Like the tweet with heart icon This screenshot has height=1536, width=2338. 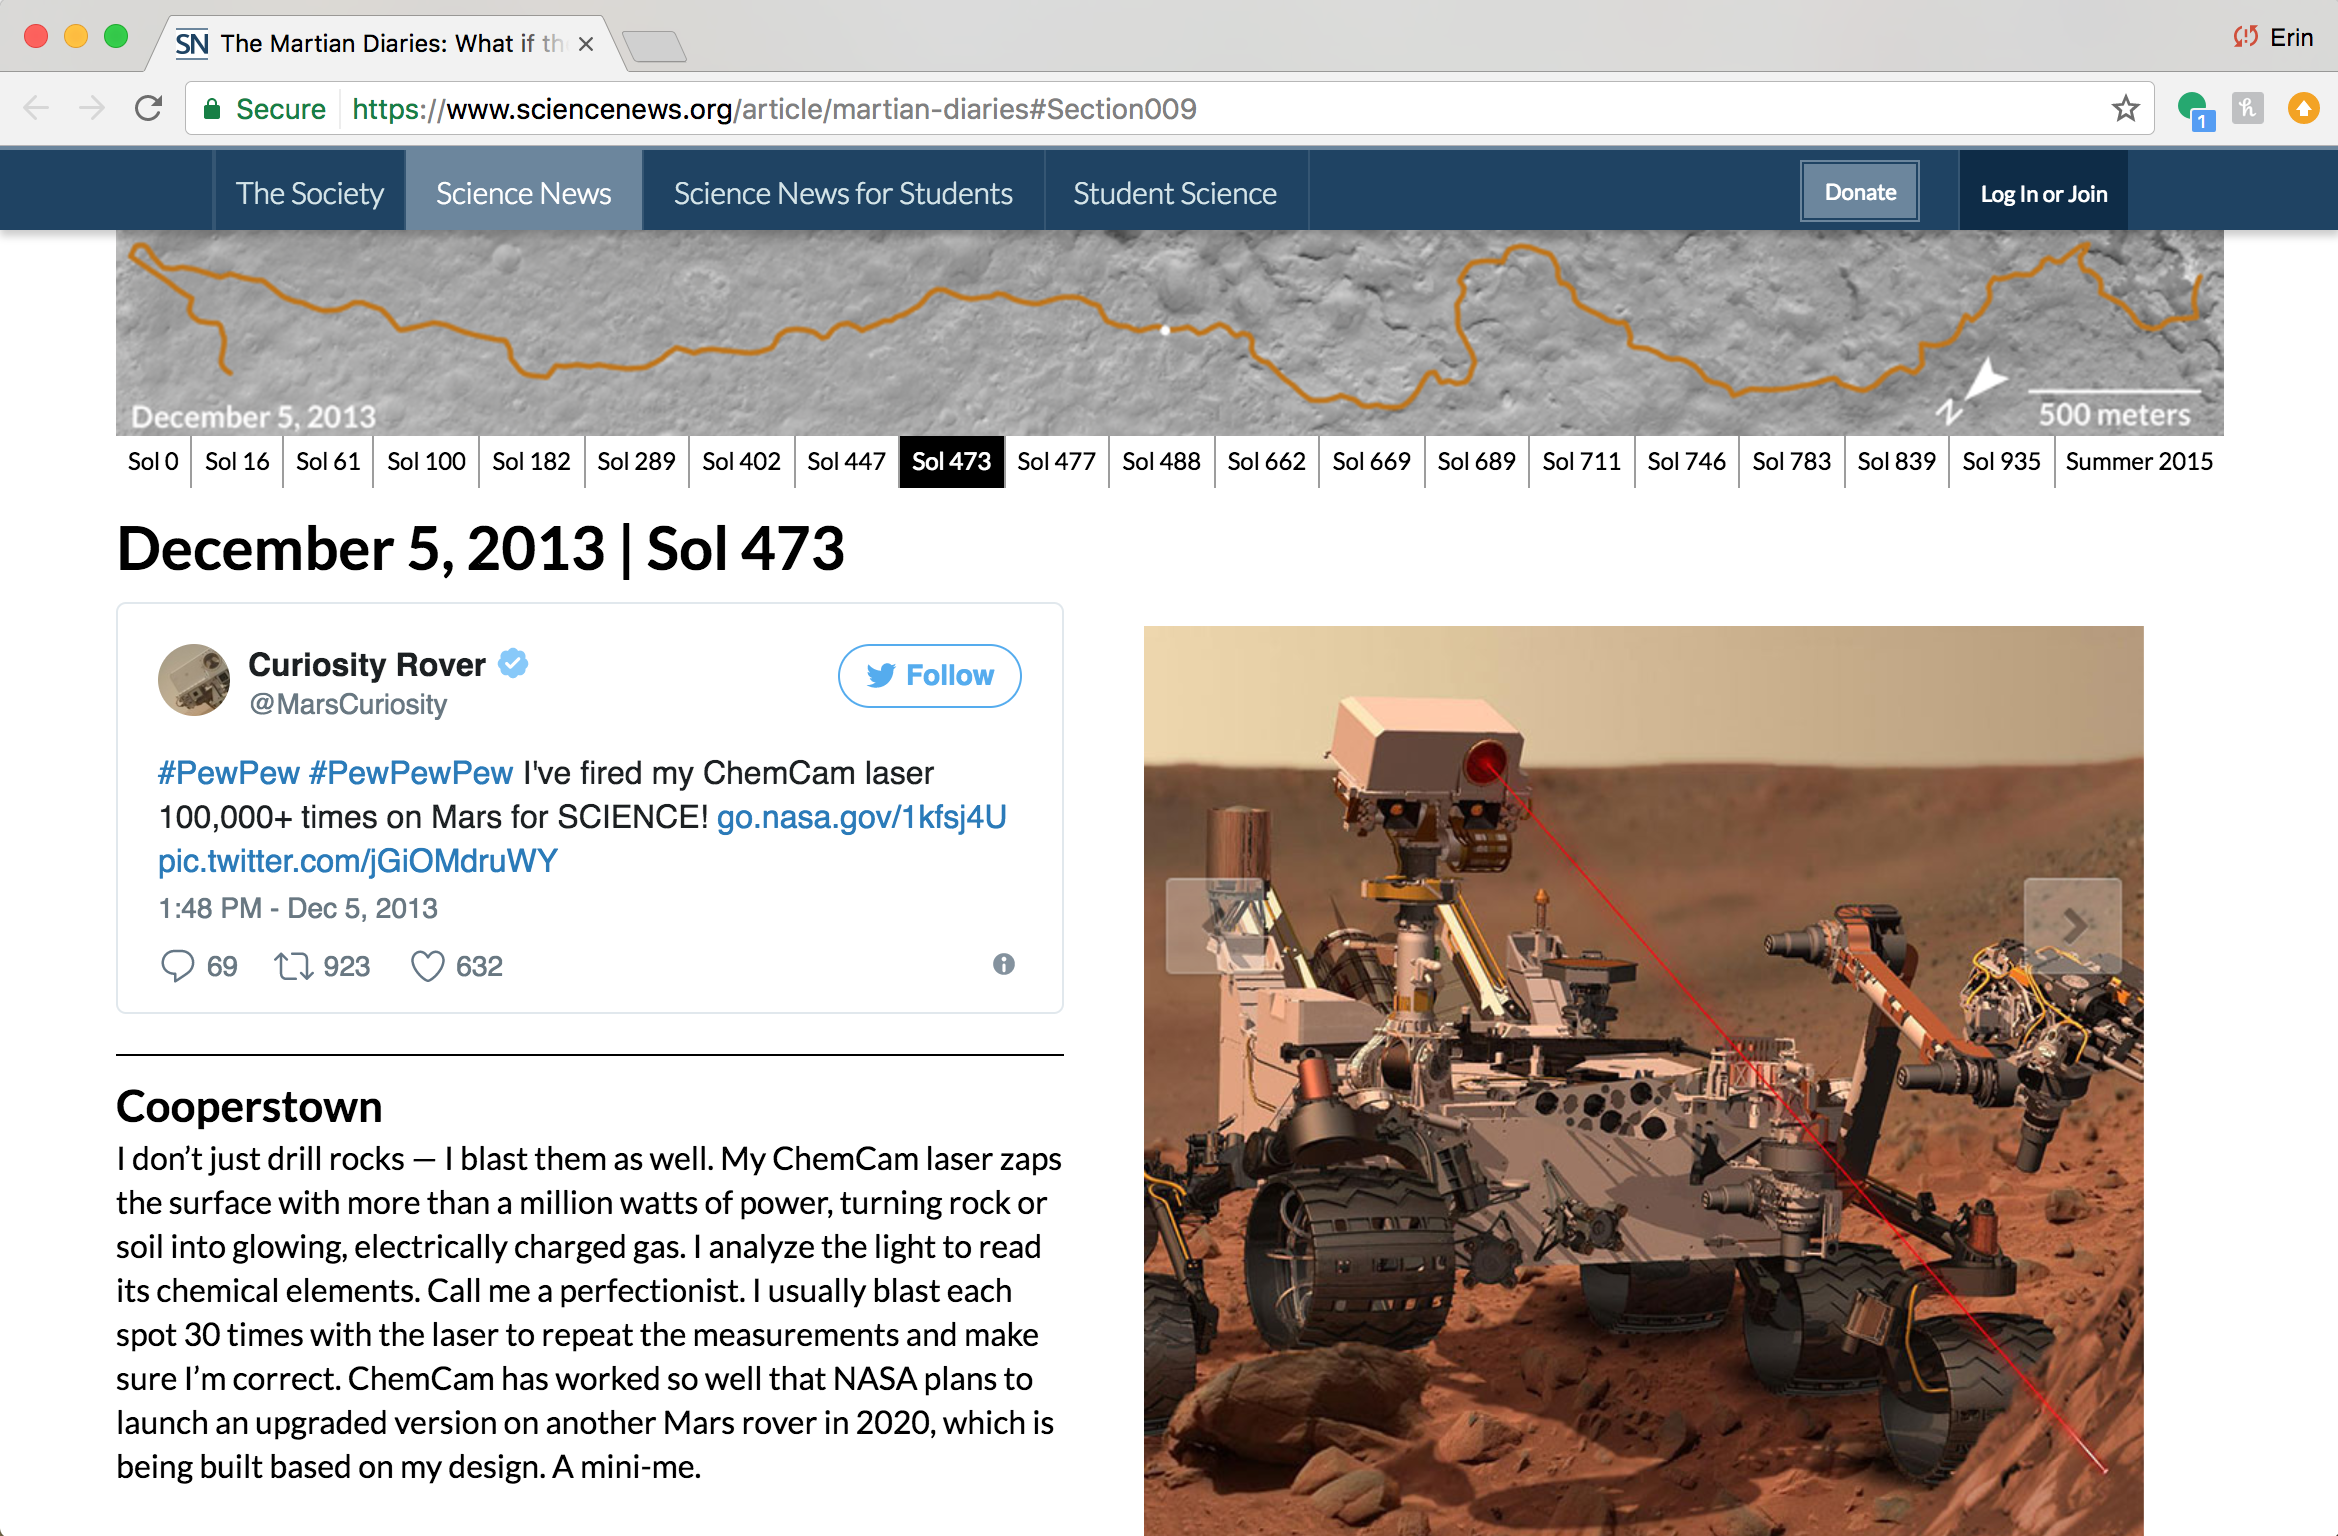(x=427, y=966)
